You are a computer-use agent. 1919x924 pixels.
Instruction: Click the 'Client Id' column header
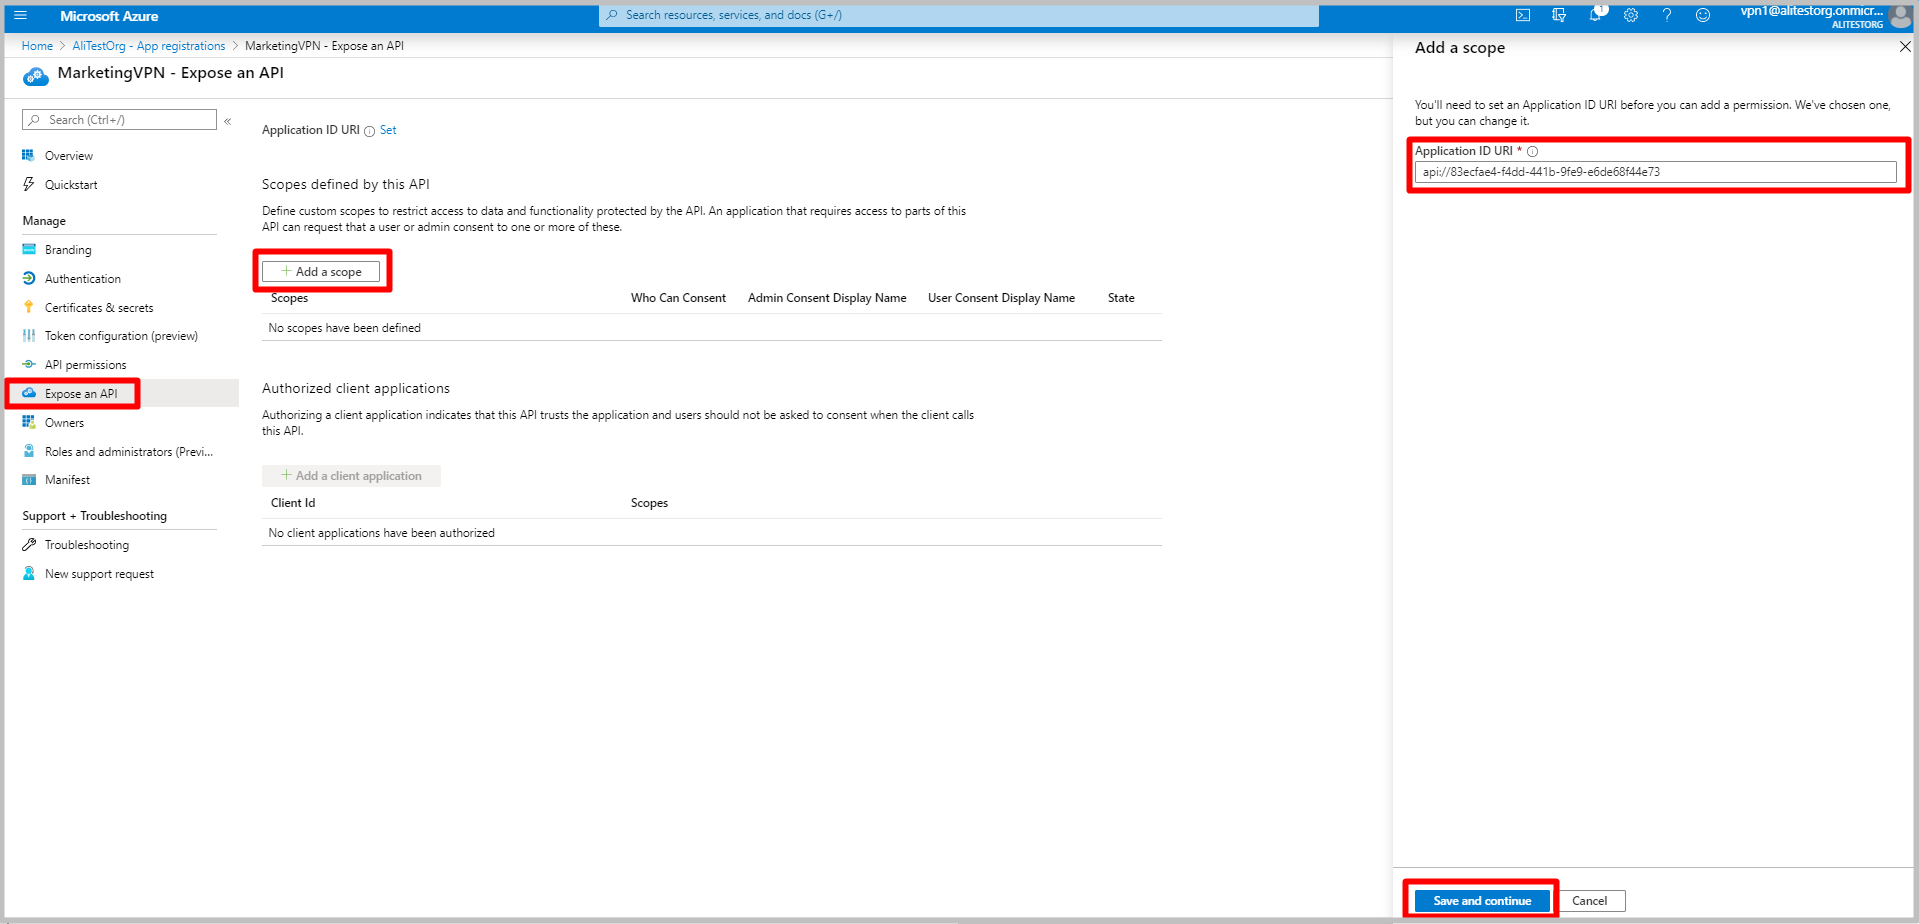click(293, 503)
